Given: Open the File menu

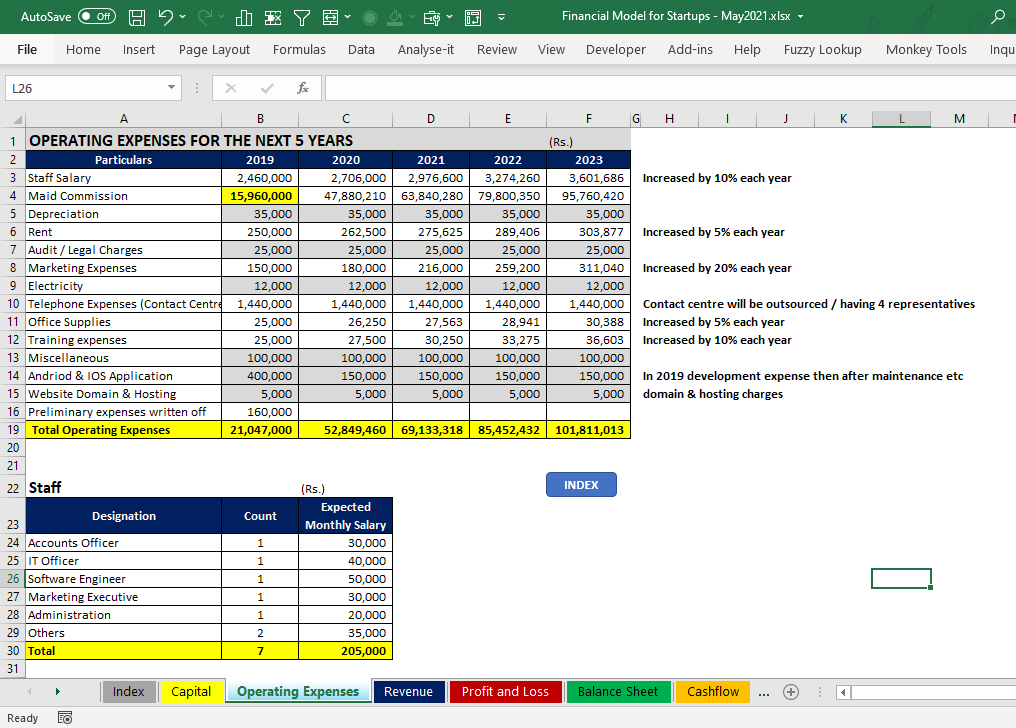Looking at the screenshot, I should (x=27, y=49).
